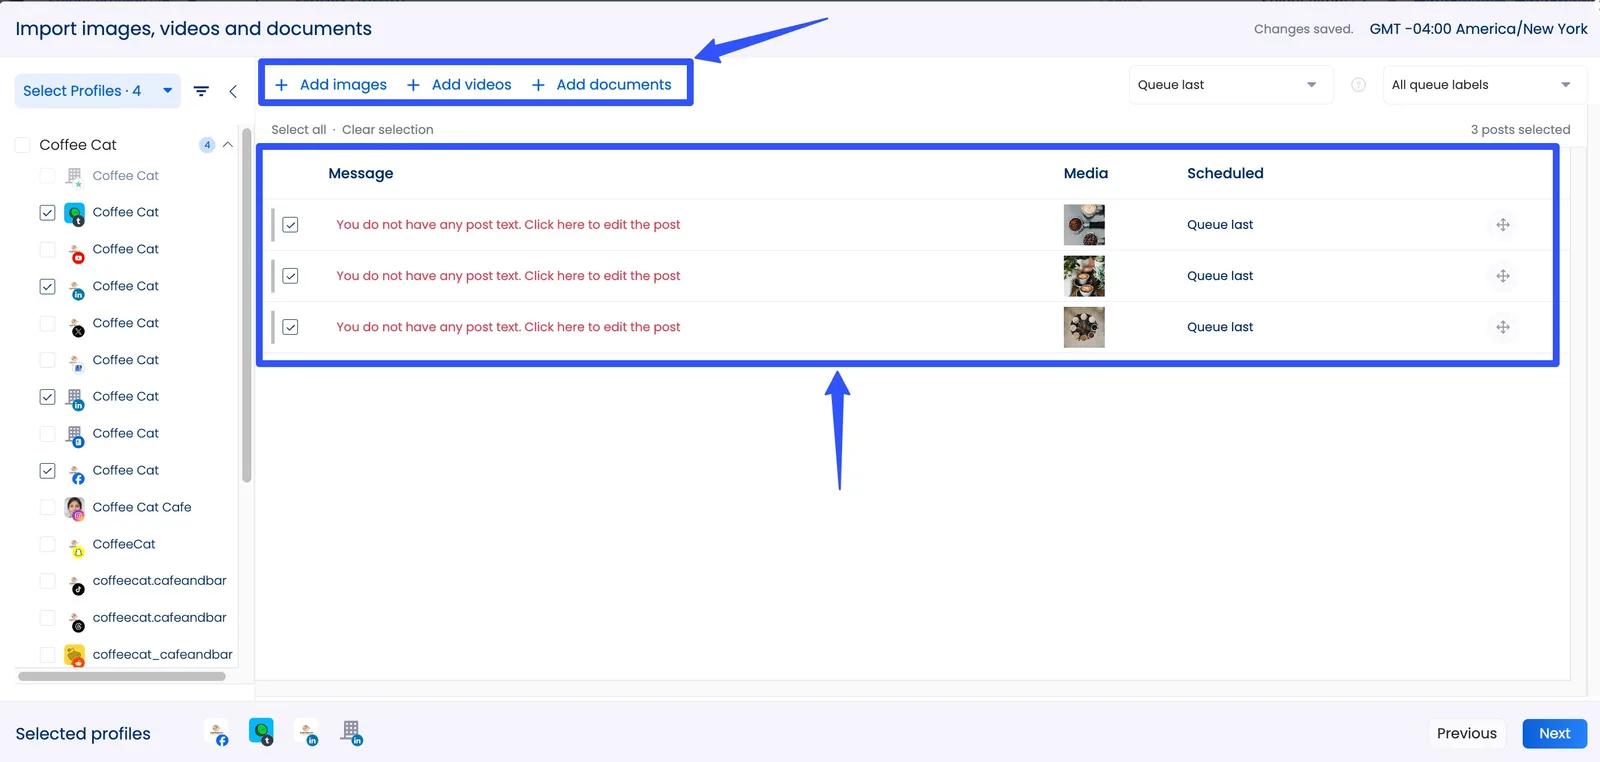This screenshot has height=762, width=1600.
Task: Click the LinkedIn company page Coffee Cat icon
Action: 75,399
